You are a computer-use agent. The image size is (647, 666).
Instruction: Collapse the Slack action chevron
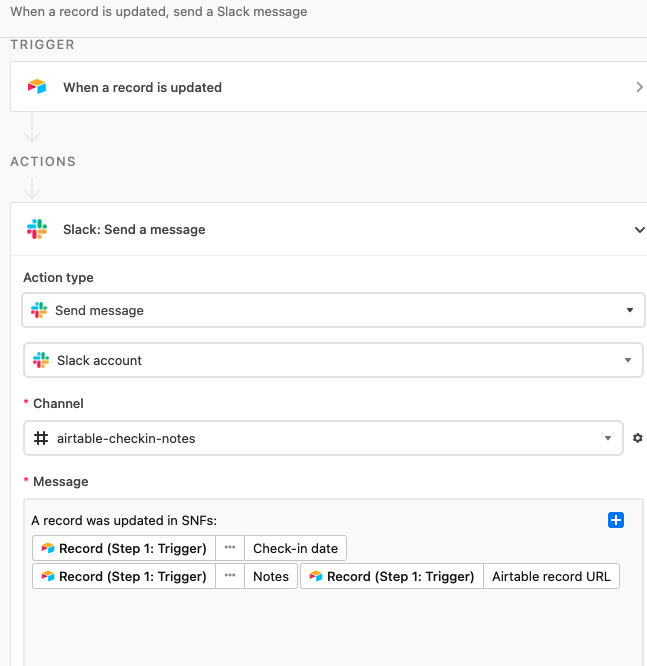640,230
